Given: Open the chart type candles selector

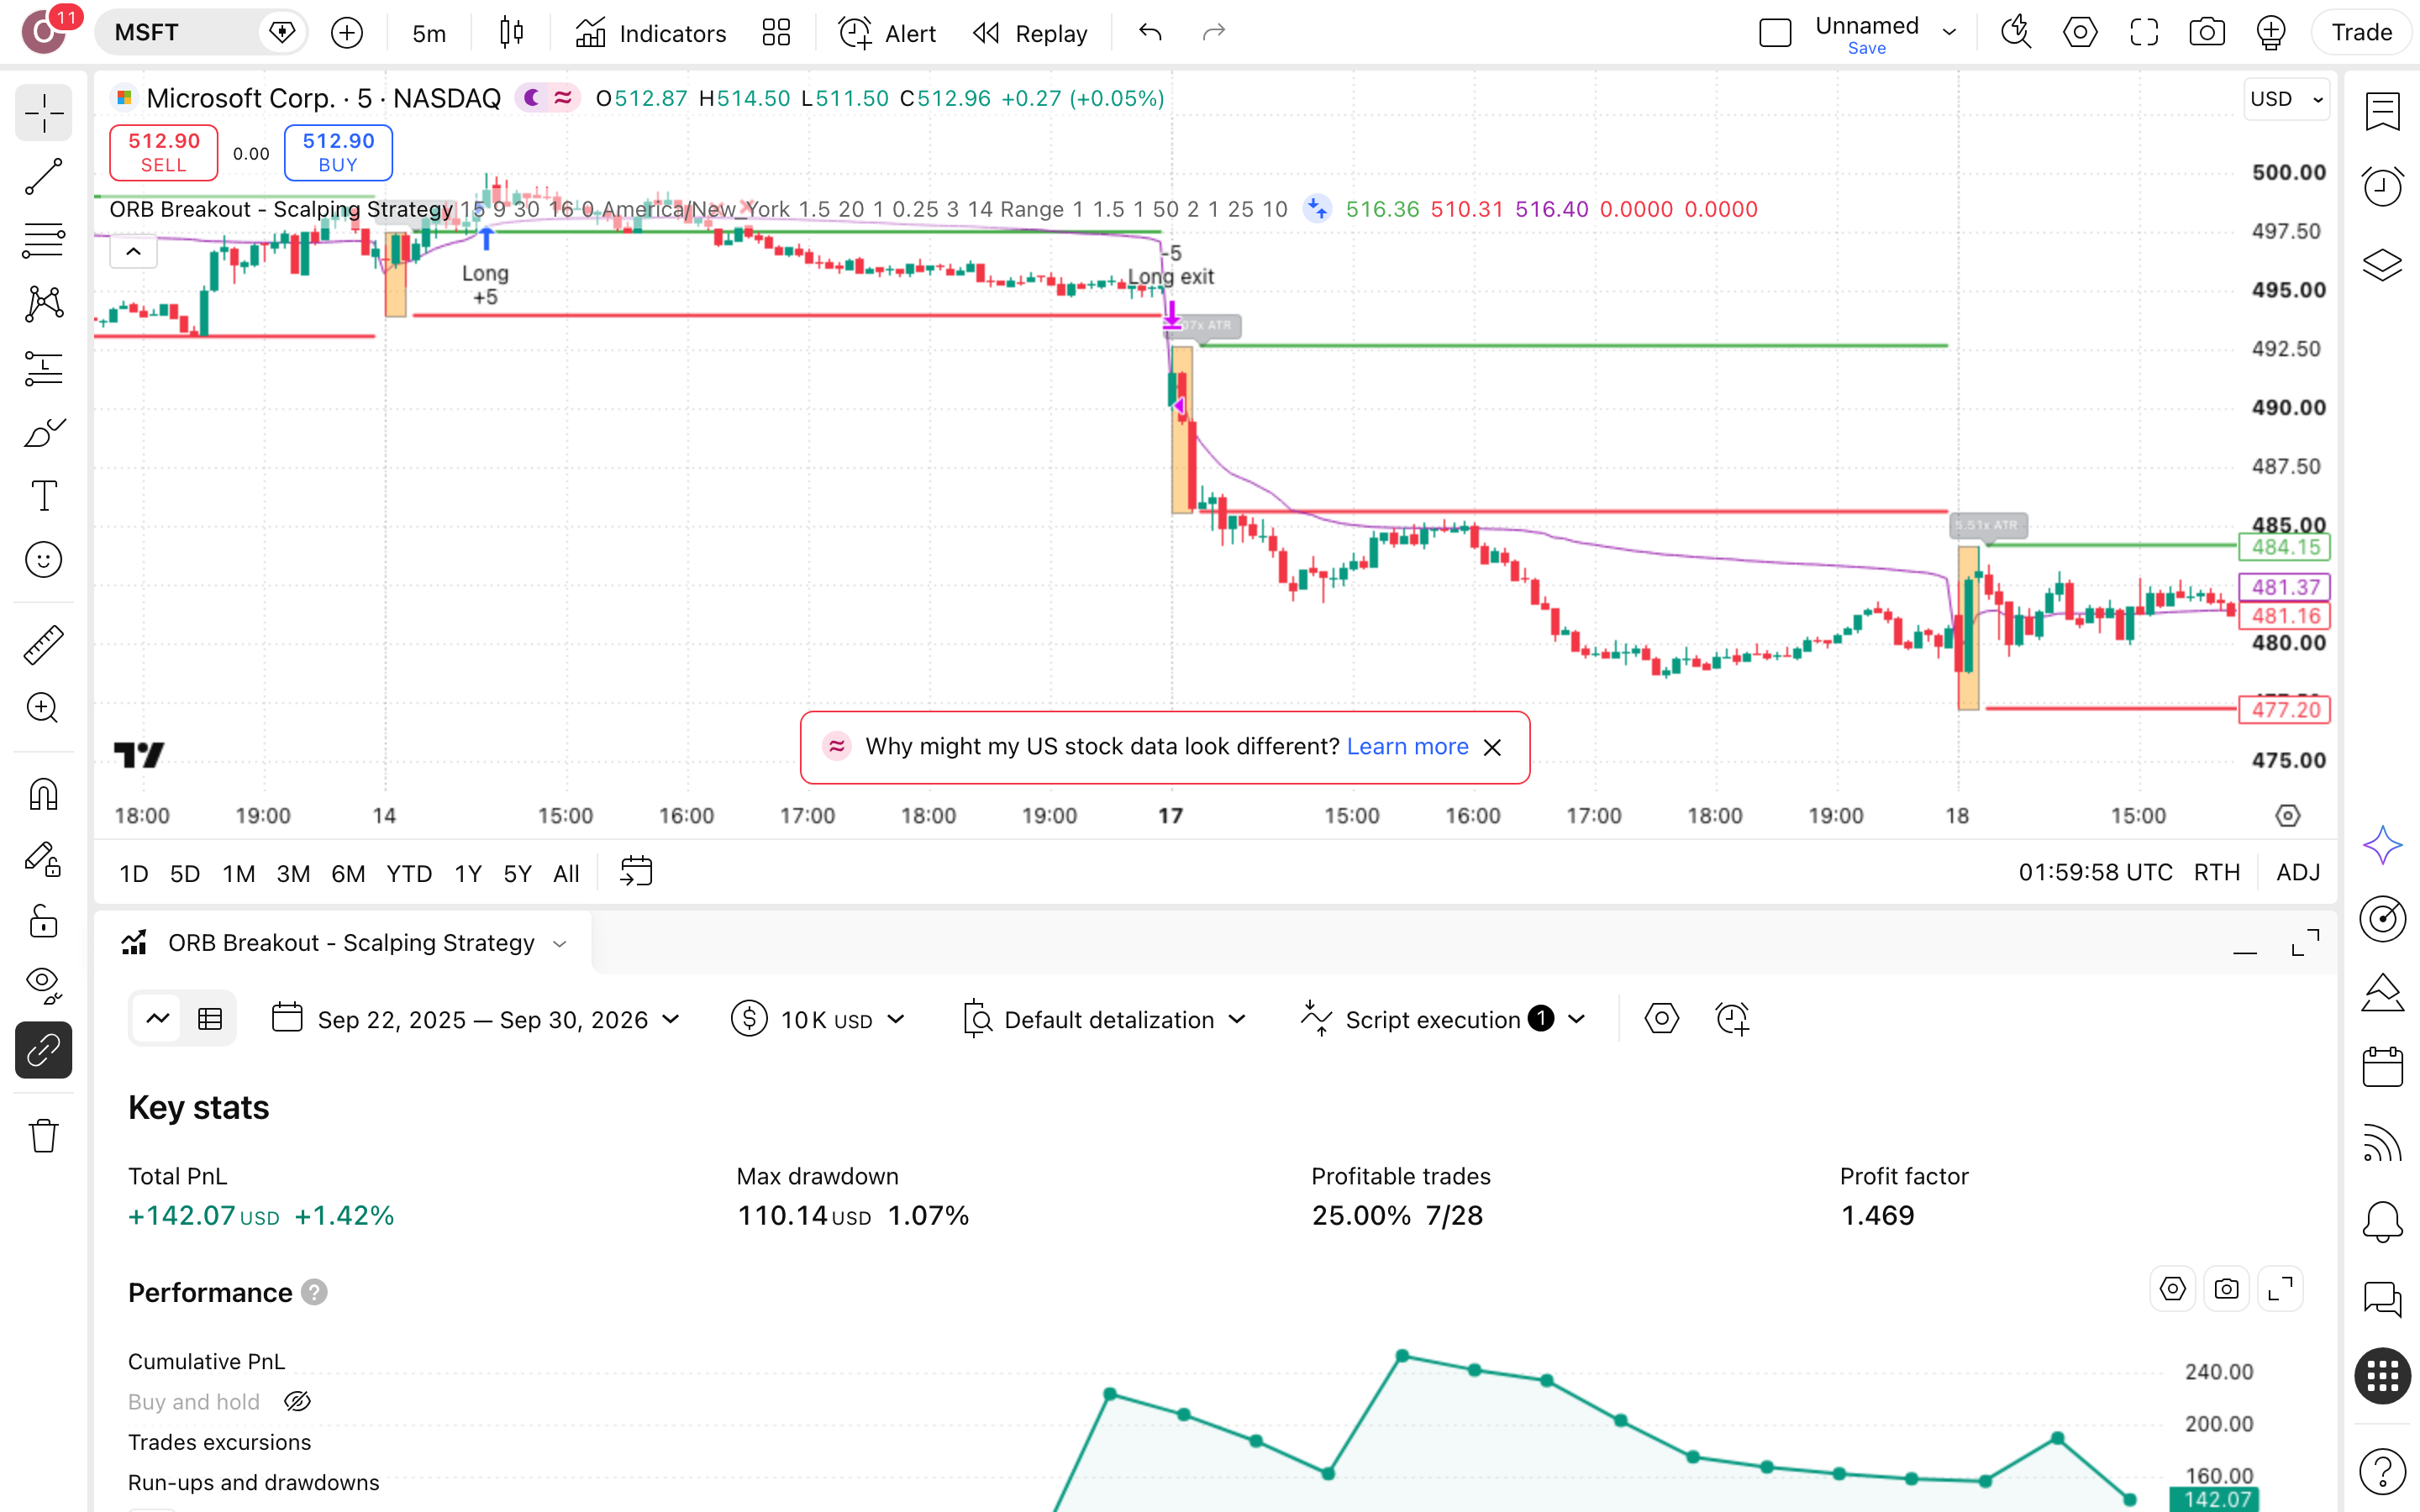Looking at the screenshot, I should [x=511, y=33].
